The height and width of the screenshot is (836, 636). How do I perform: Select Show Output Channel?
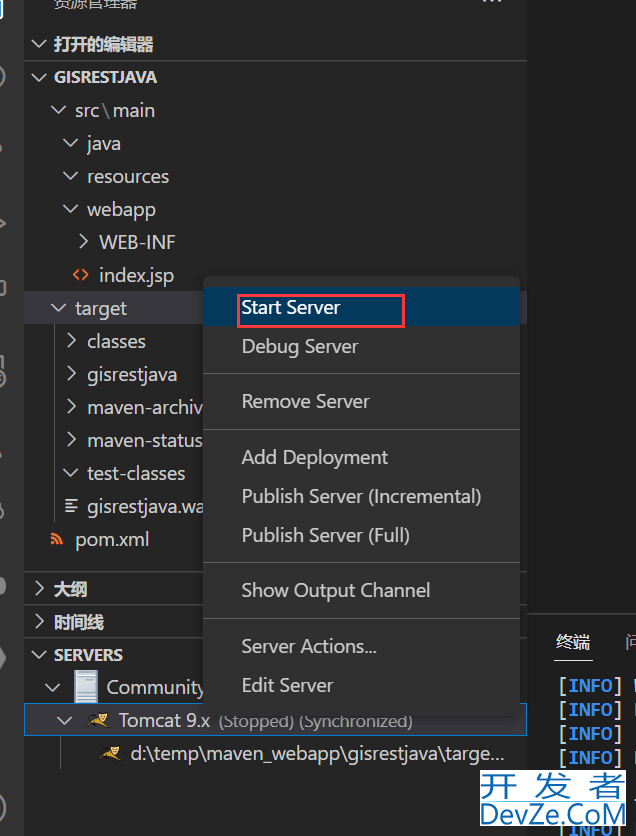(361, 590)
